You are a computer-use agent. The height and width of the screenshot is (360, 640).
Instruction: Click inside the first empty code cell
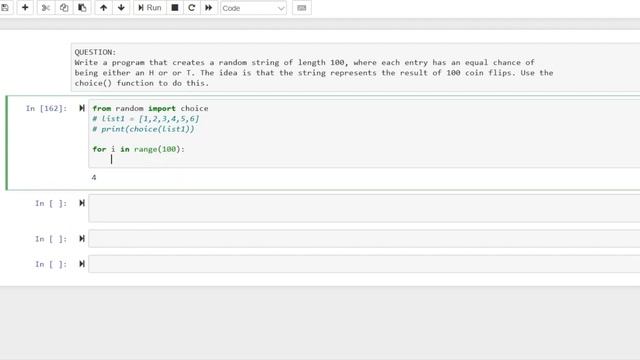pos(364,208)
